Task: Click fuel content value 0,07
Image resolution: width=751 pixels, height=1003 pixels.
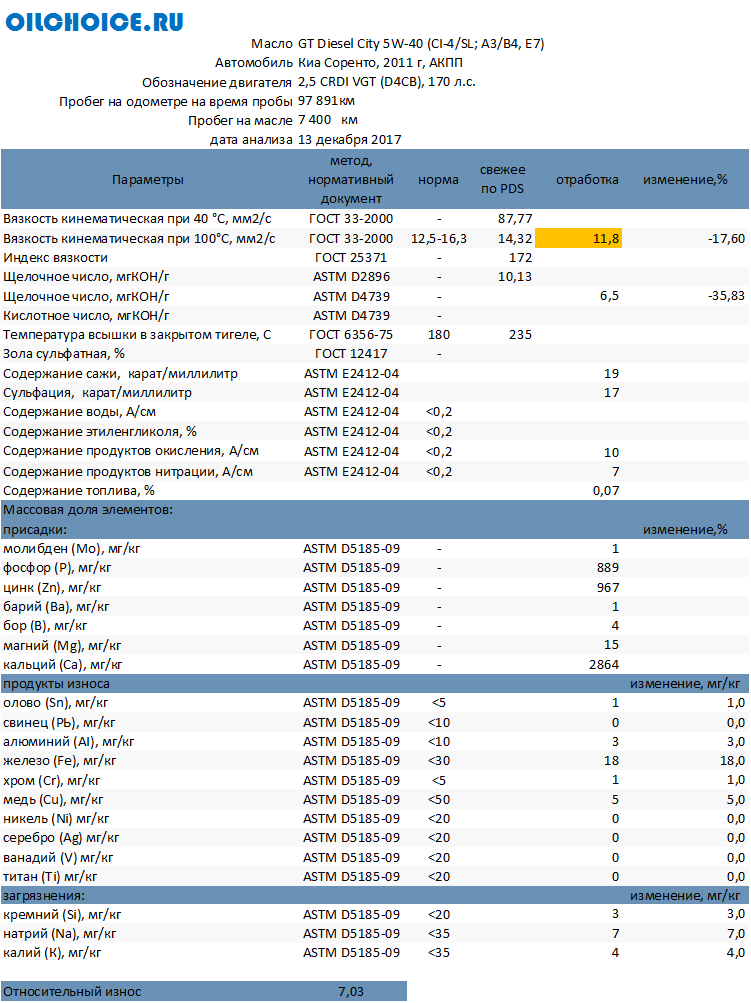Action: pos(606,491)
